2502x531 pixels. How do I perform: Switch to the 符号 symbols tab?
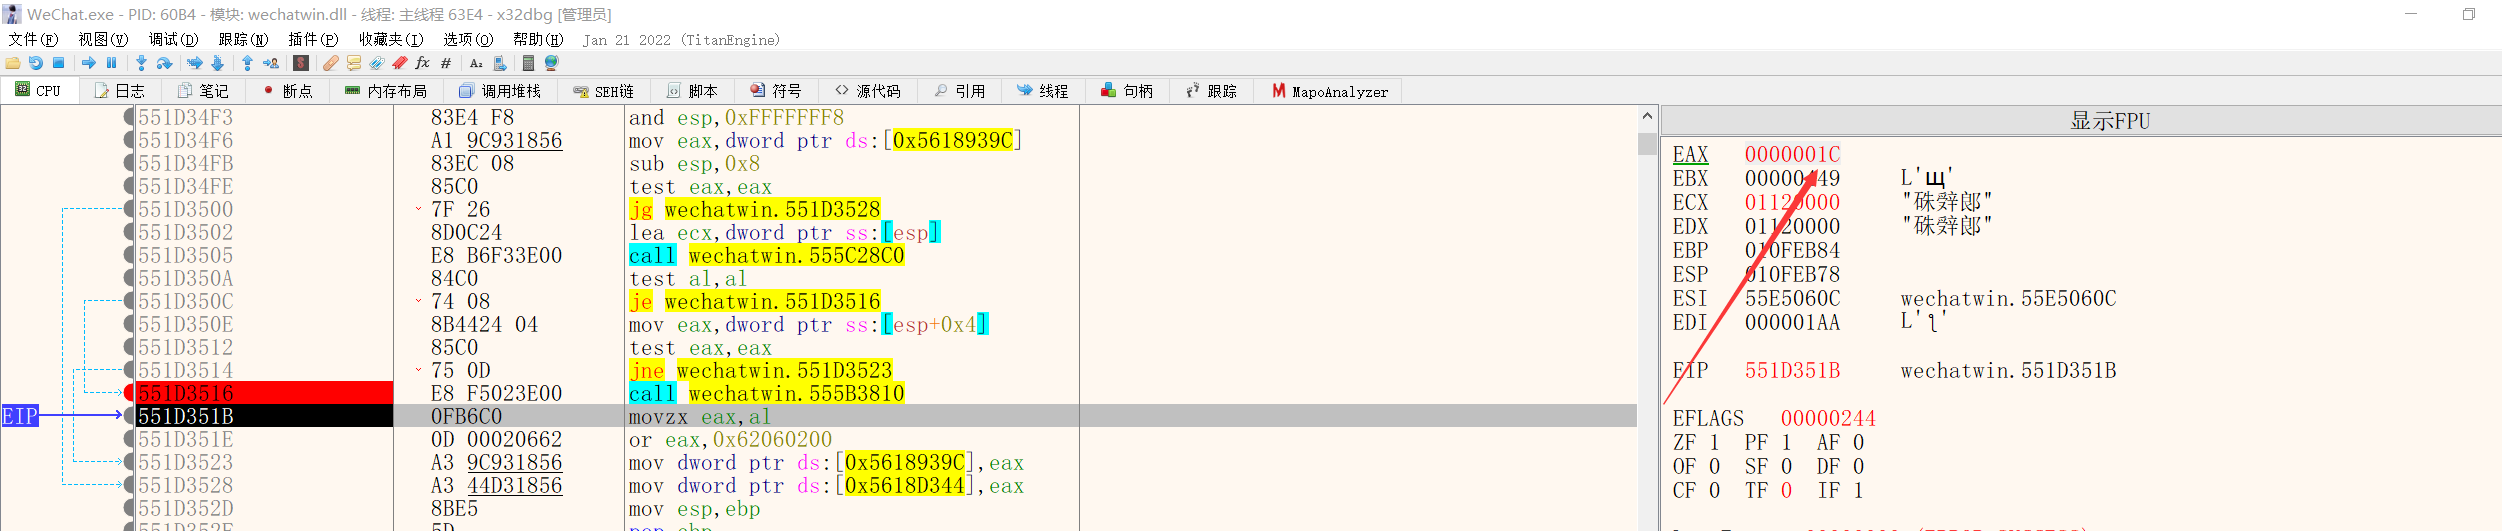point(776,91)
